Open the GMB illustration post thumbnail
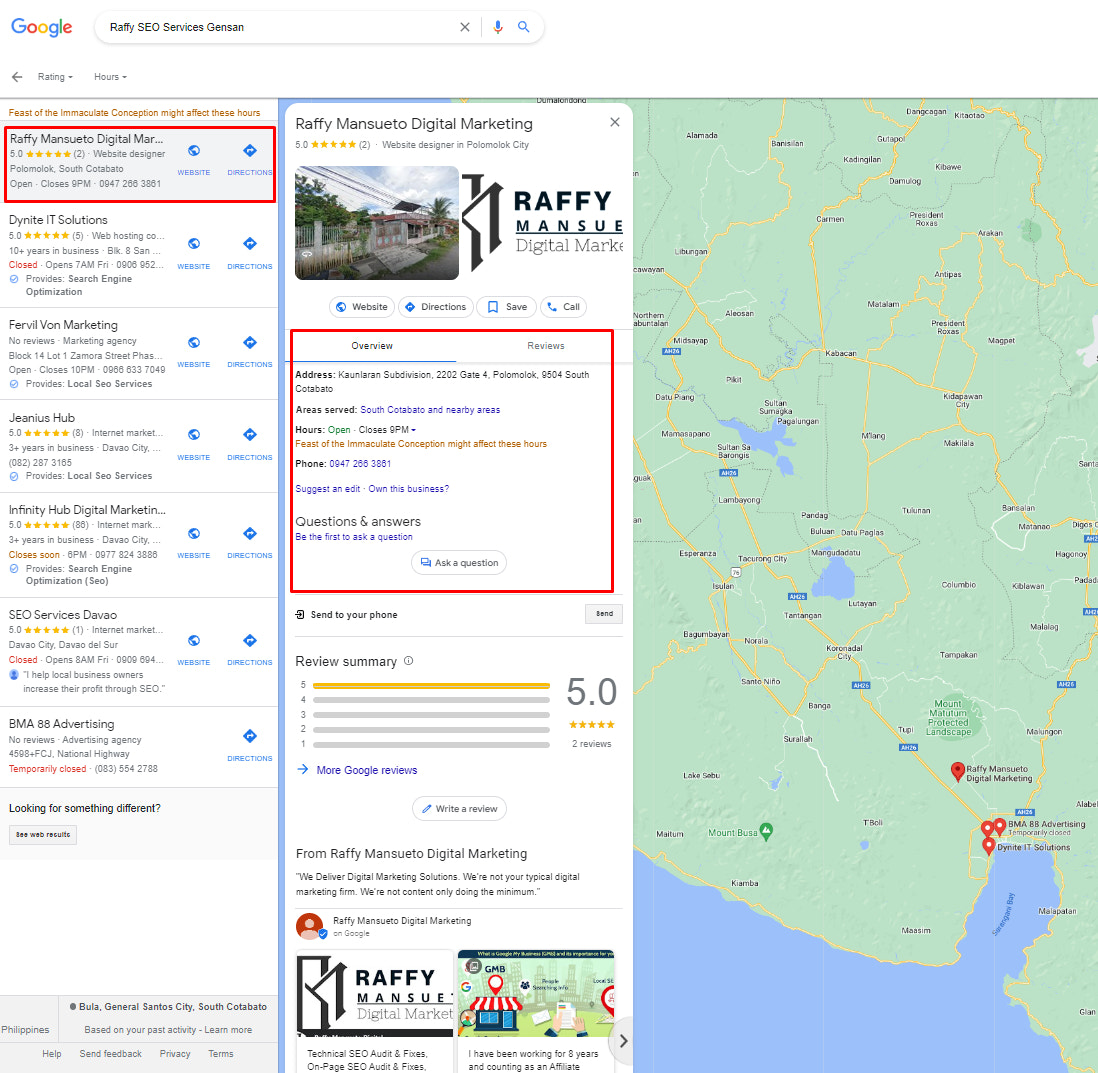 click(x=536, y=993)
